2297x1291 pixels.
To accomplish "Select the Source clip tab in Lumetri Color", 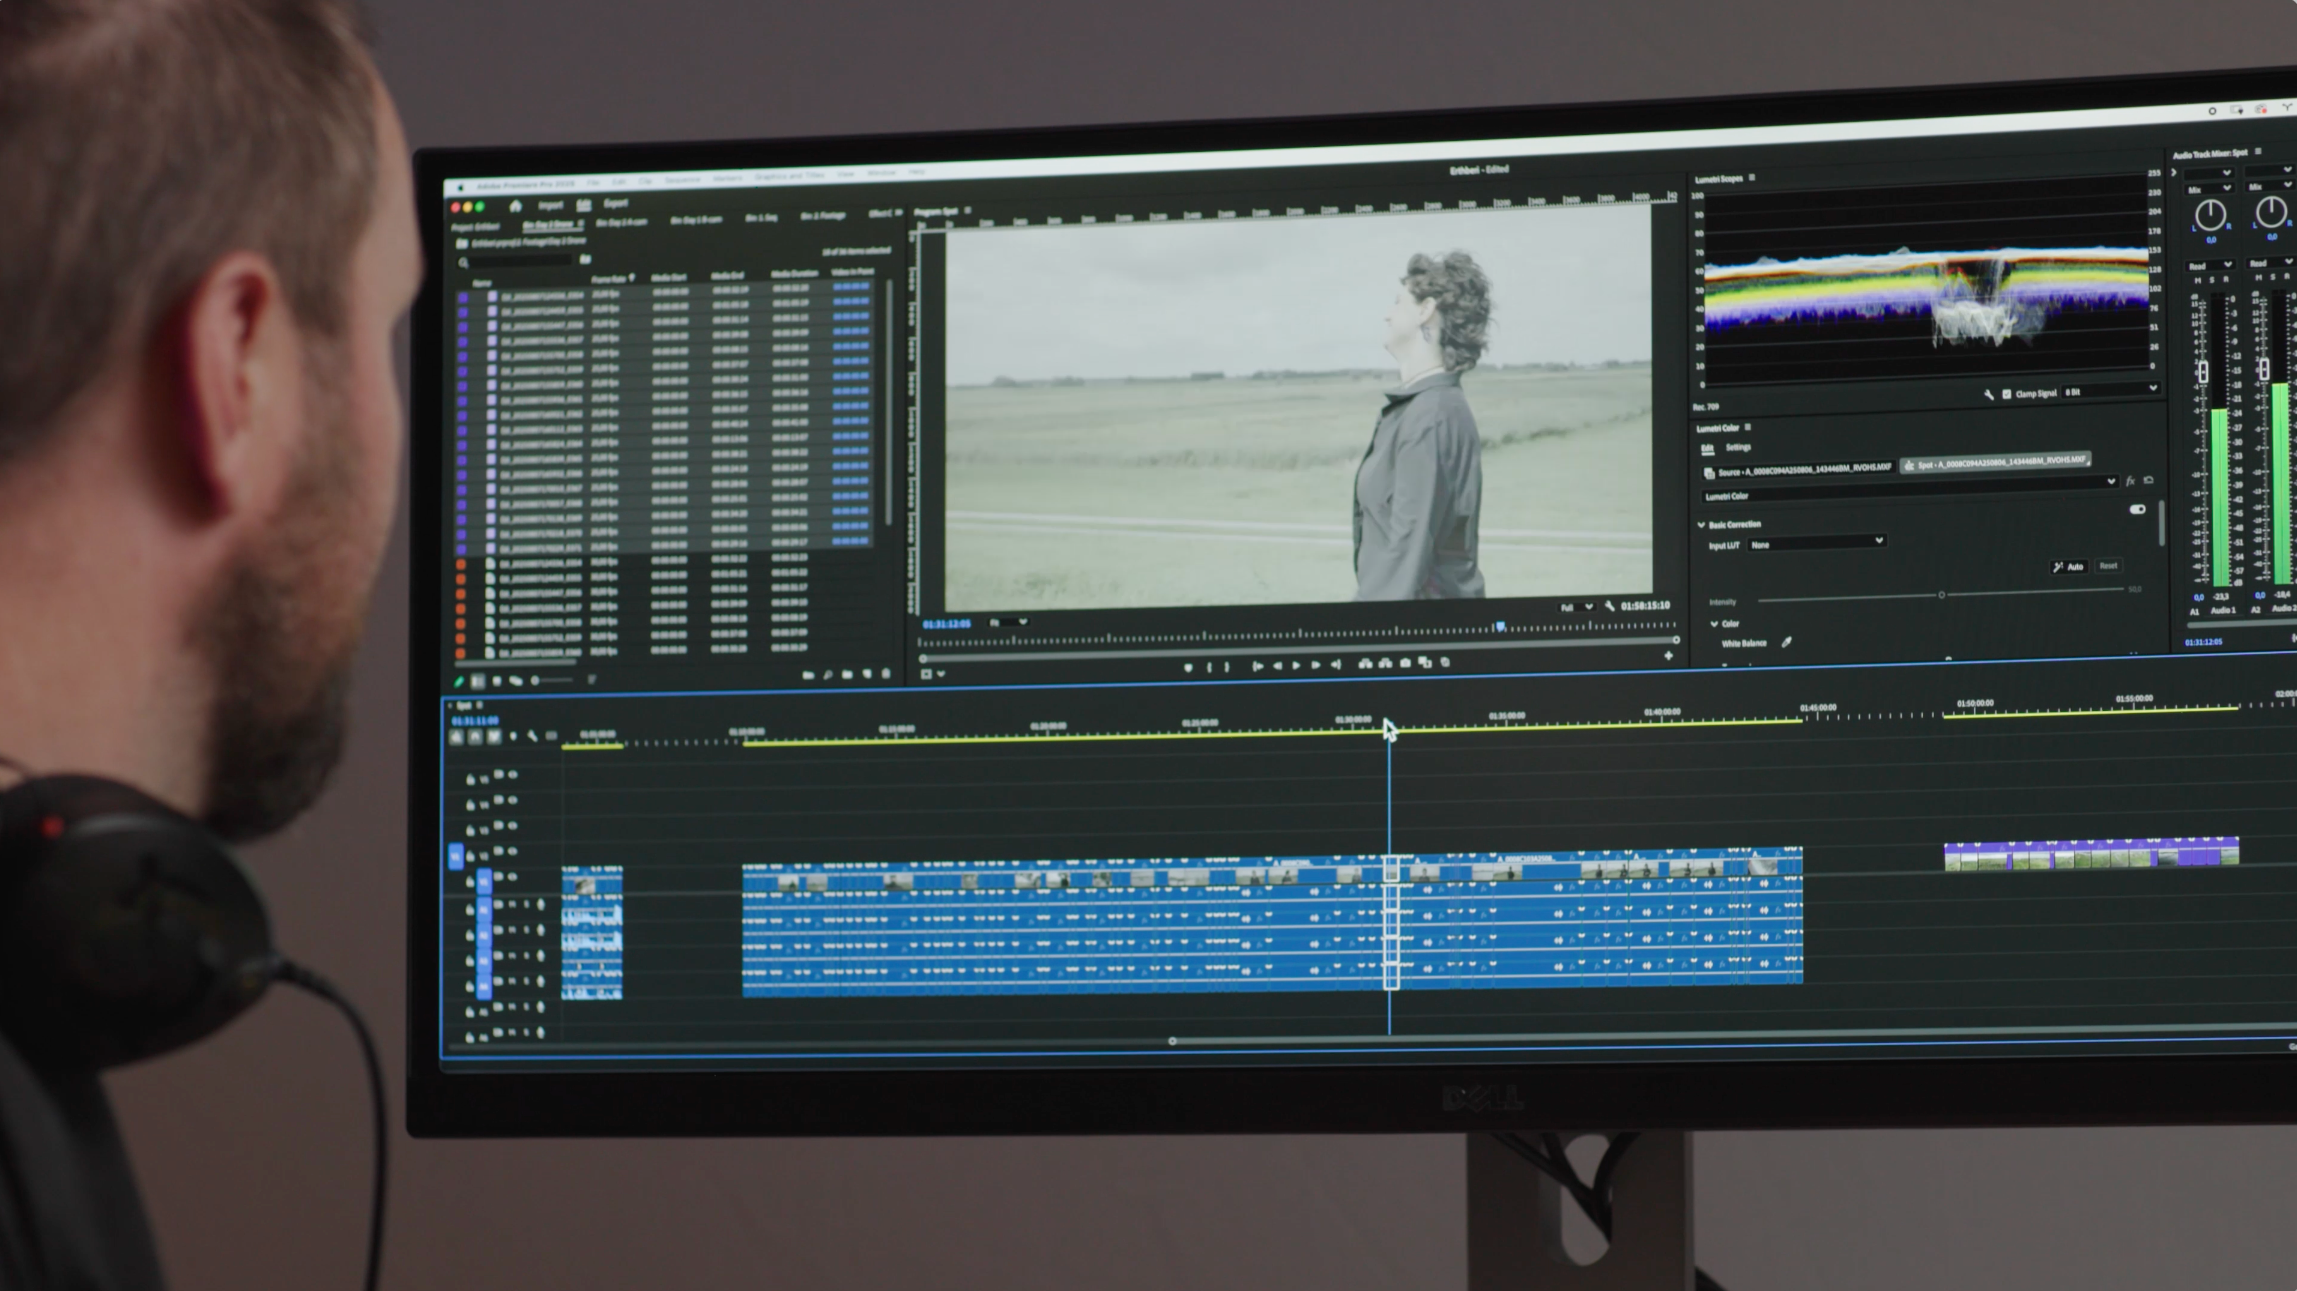I will 1799,470.
